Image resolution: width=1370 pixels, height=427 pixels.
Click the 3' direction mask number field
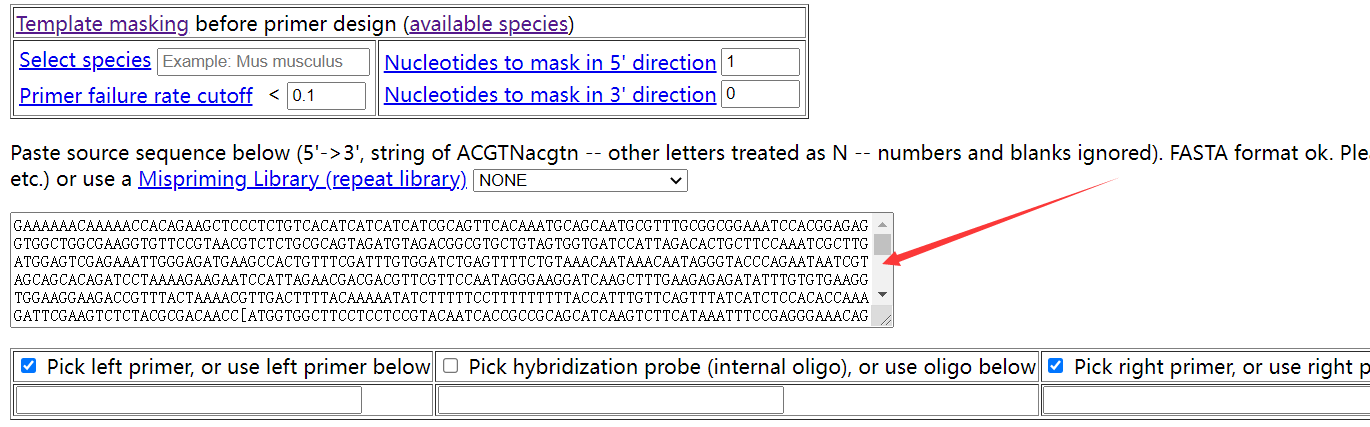click(759, 95)
